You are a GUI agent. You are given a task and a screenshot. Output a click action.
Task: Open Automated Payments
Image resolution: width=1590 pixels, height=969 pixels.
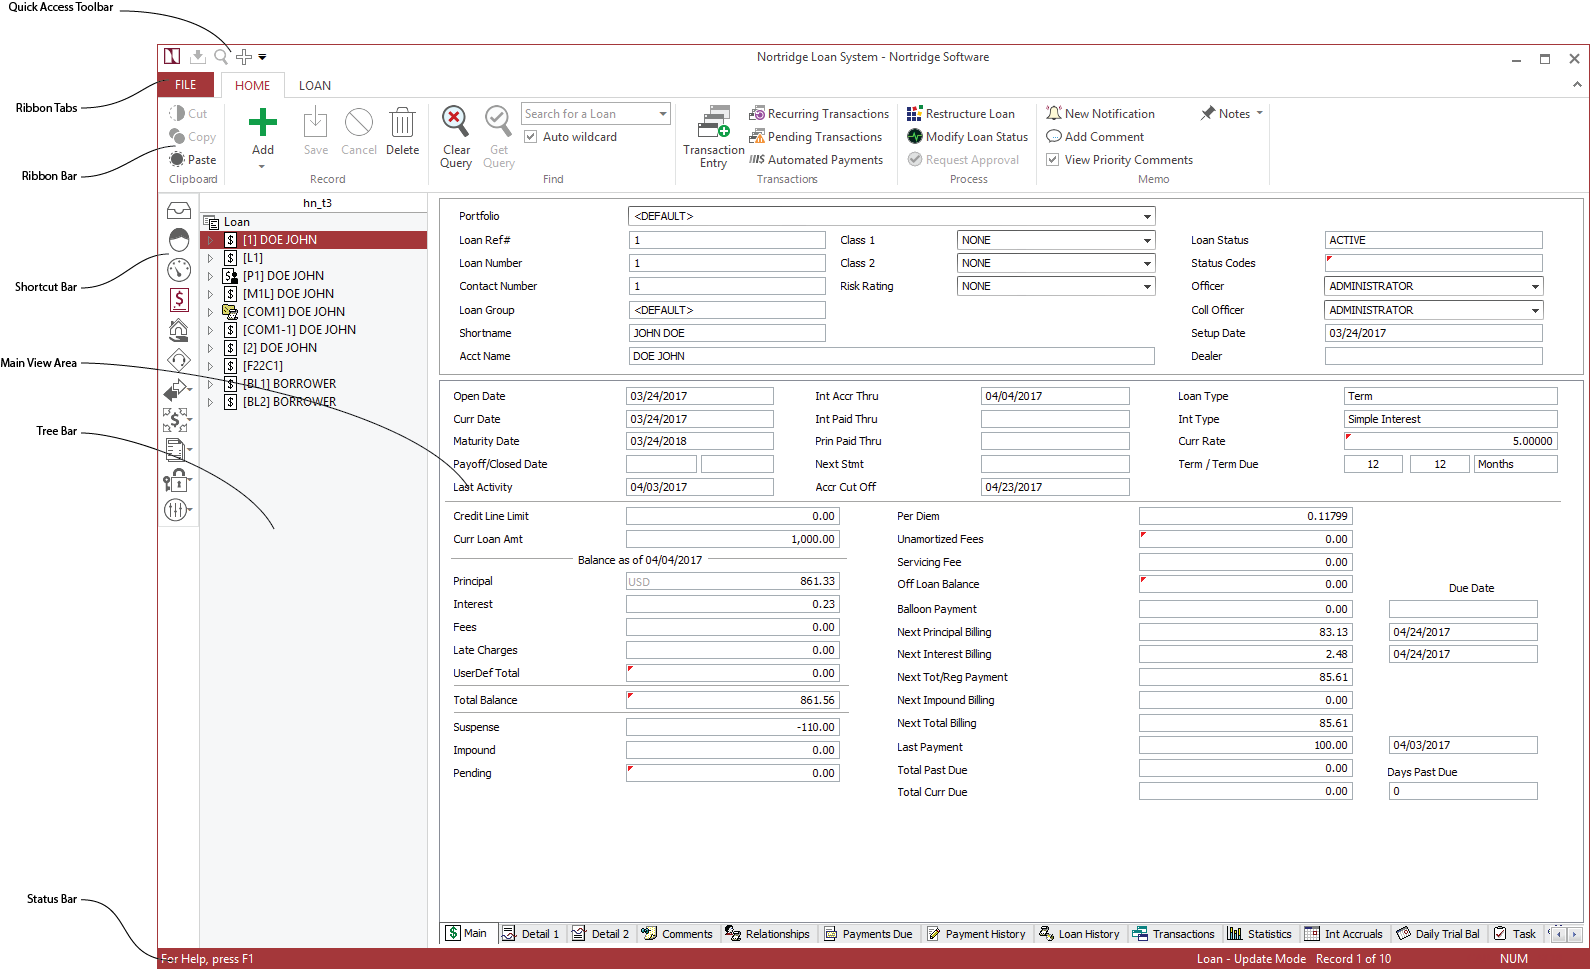[x=816, y=160]
